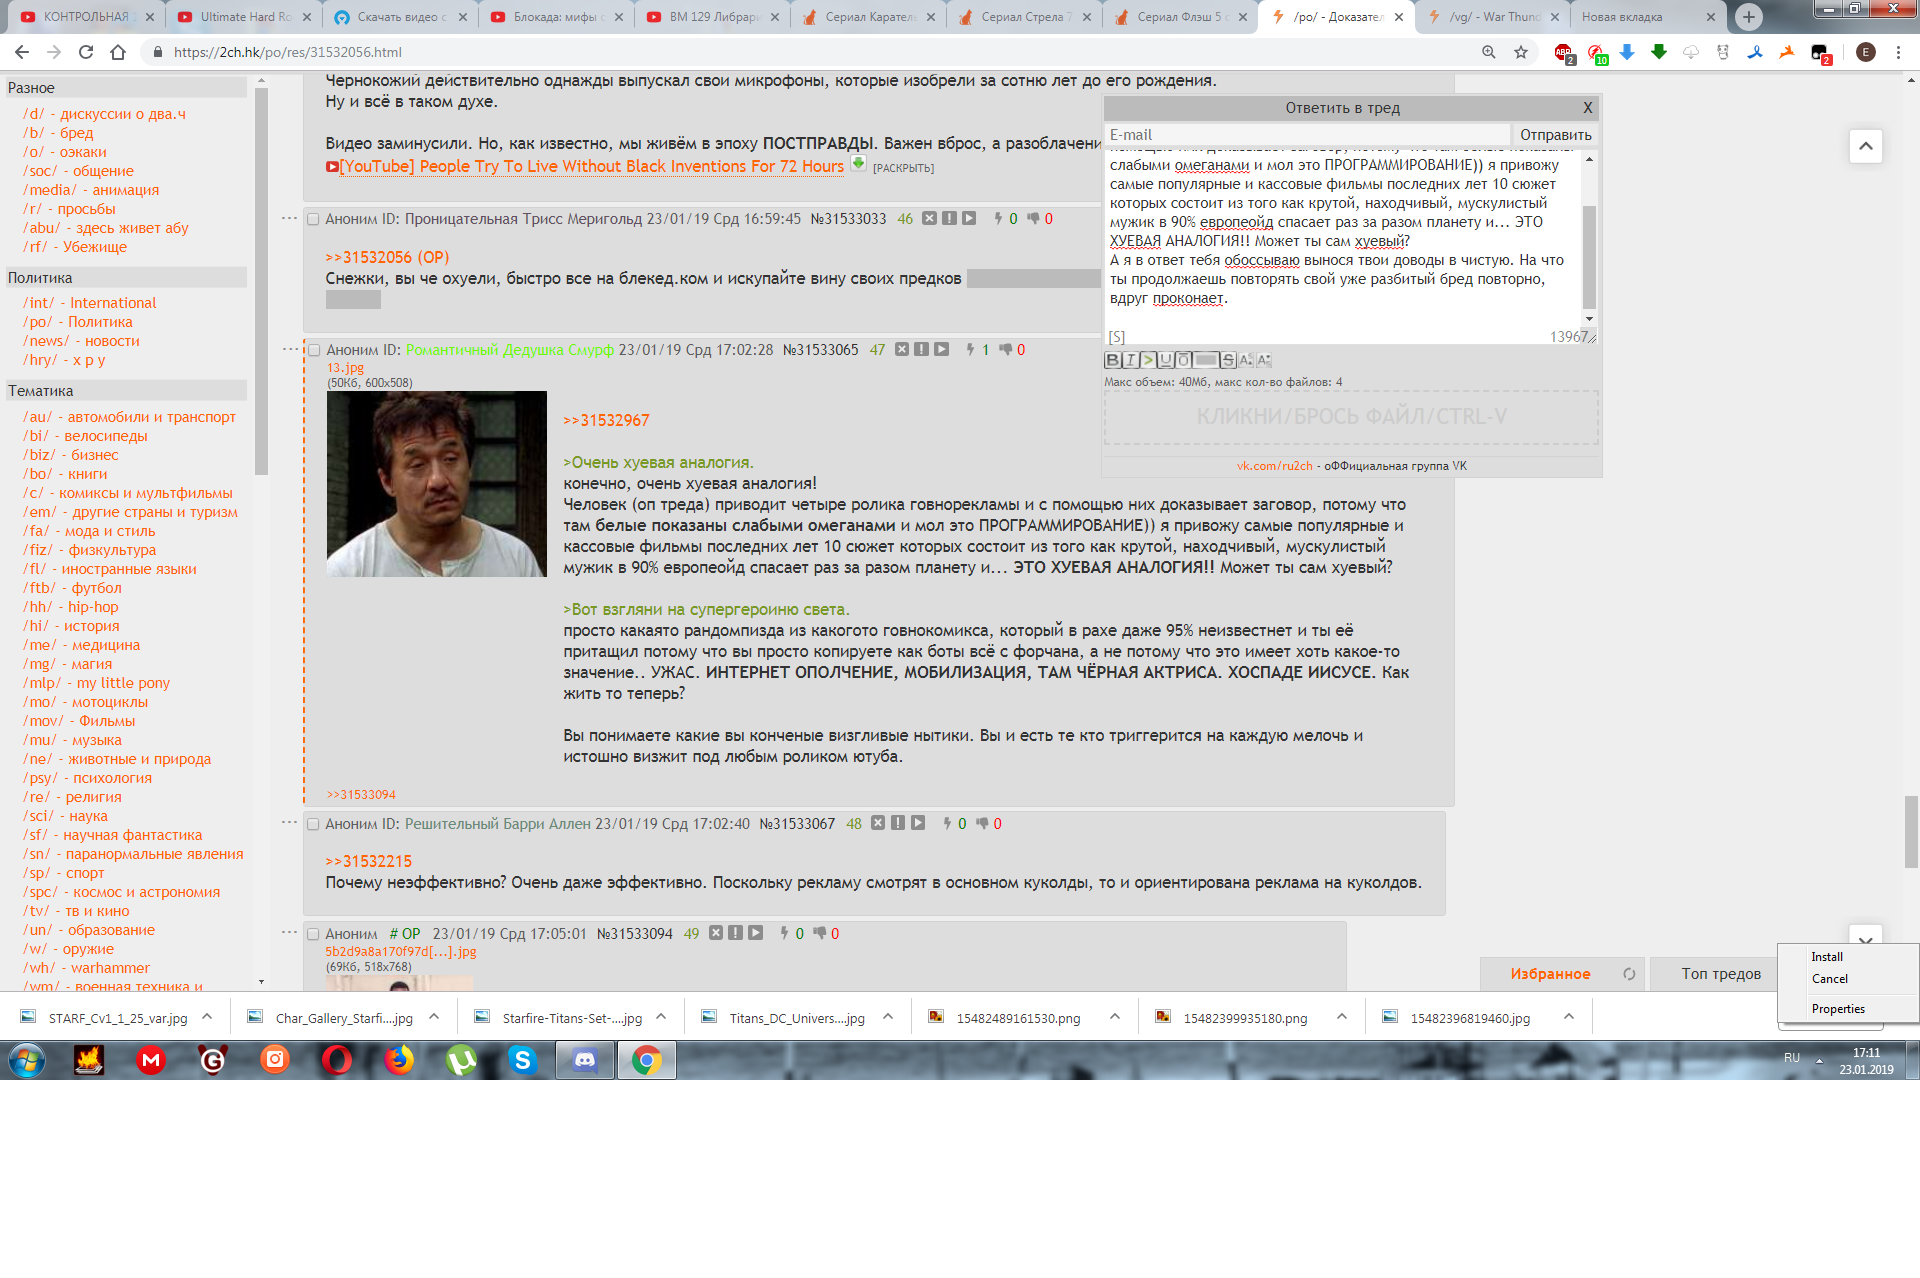Apply bold formatting in reply form
This screenshot has width=1920, height=1278.
point(1112,360)
